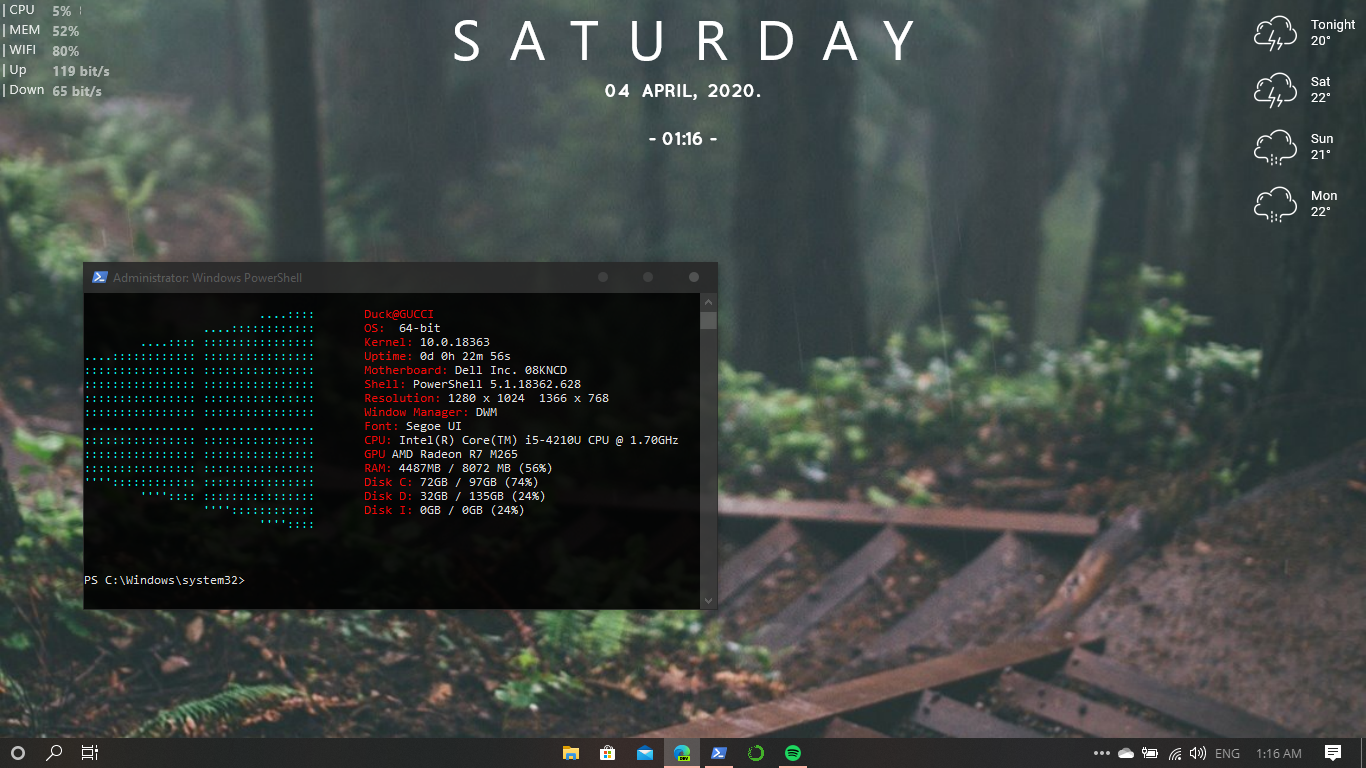Click the 'Kernel: 10.0.18363' line
1366x768 pixels.
click(427, 342)
